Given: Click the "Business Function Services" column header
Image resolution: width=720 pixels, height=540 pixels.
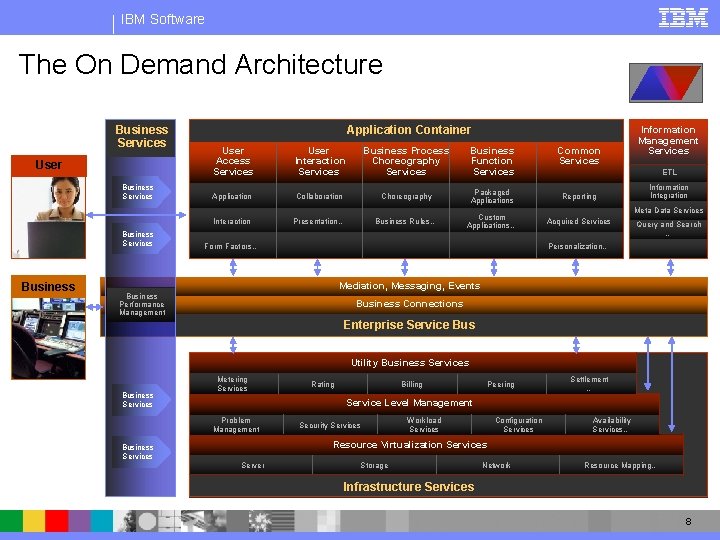Looking at the screenshot, I should tap(493, 161).
